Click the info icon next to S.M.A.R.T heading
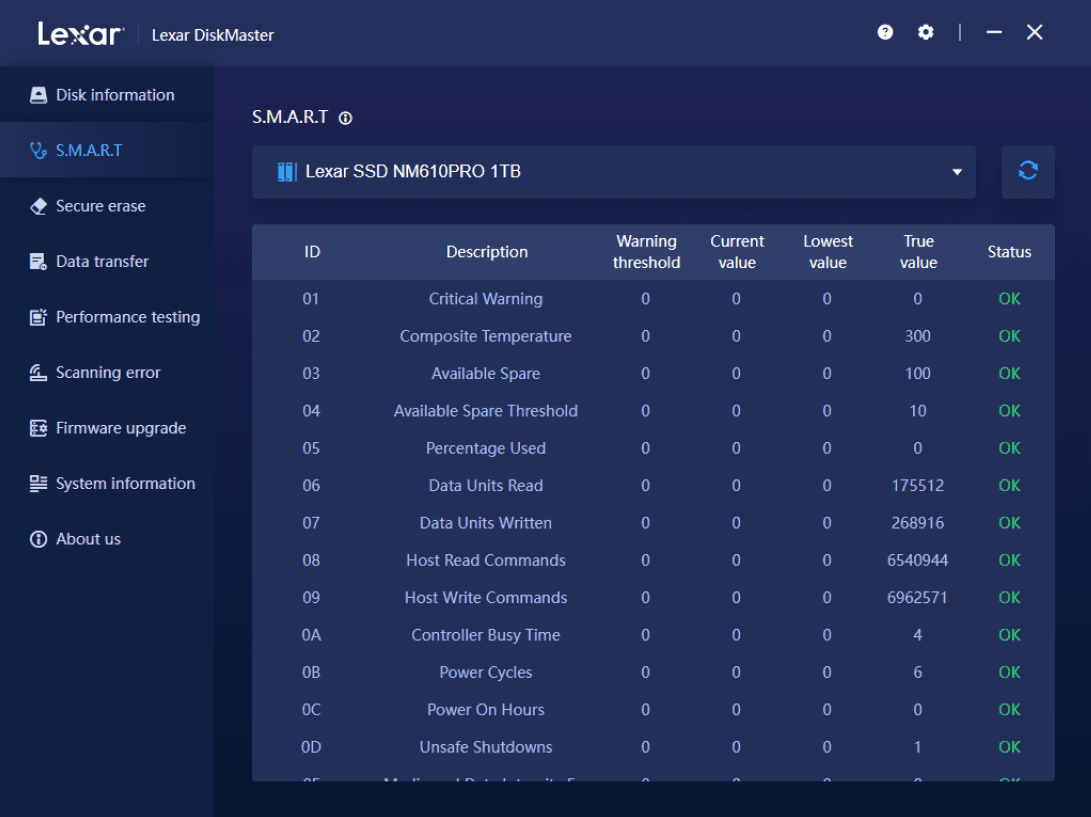1091x817 pixels. click(345, 118)
